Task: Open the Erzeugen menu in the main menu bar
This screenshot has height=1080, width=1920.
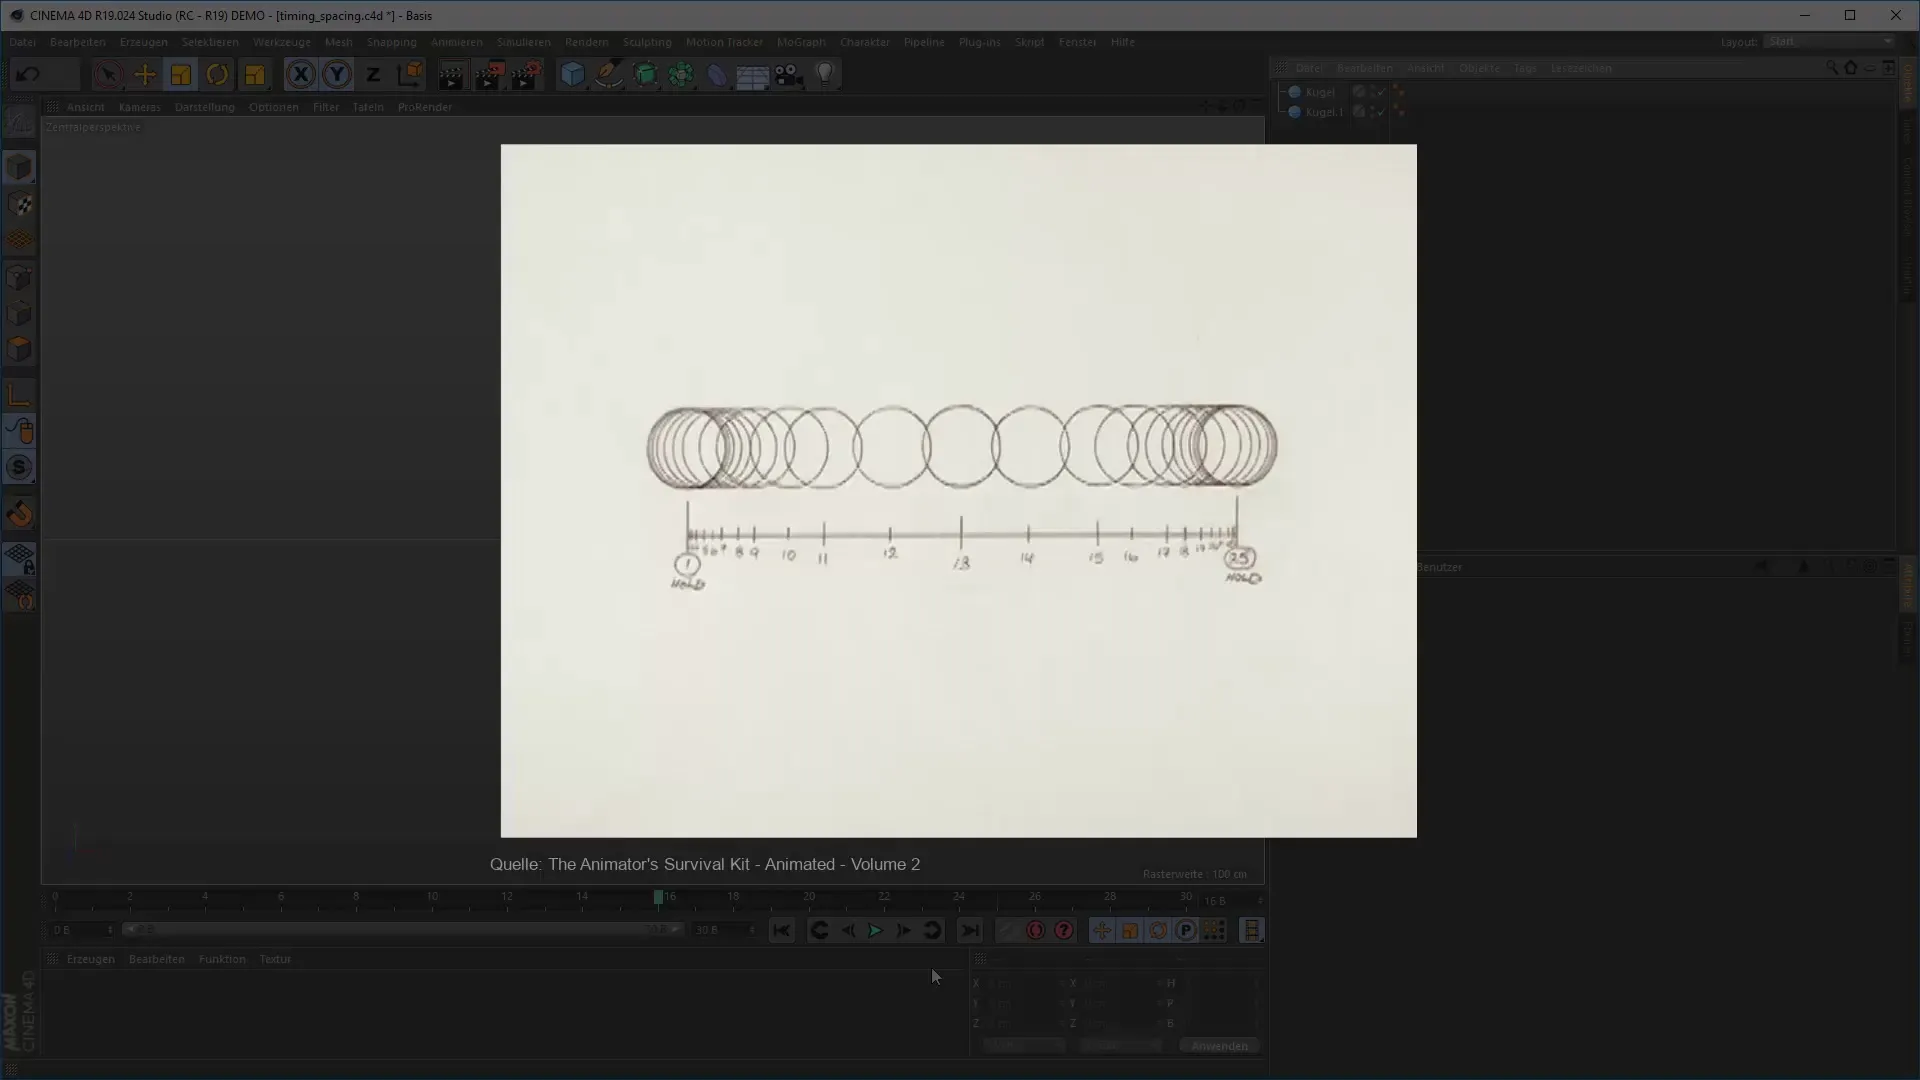Action: click(x=144, y=42)
